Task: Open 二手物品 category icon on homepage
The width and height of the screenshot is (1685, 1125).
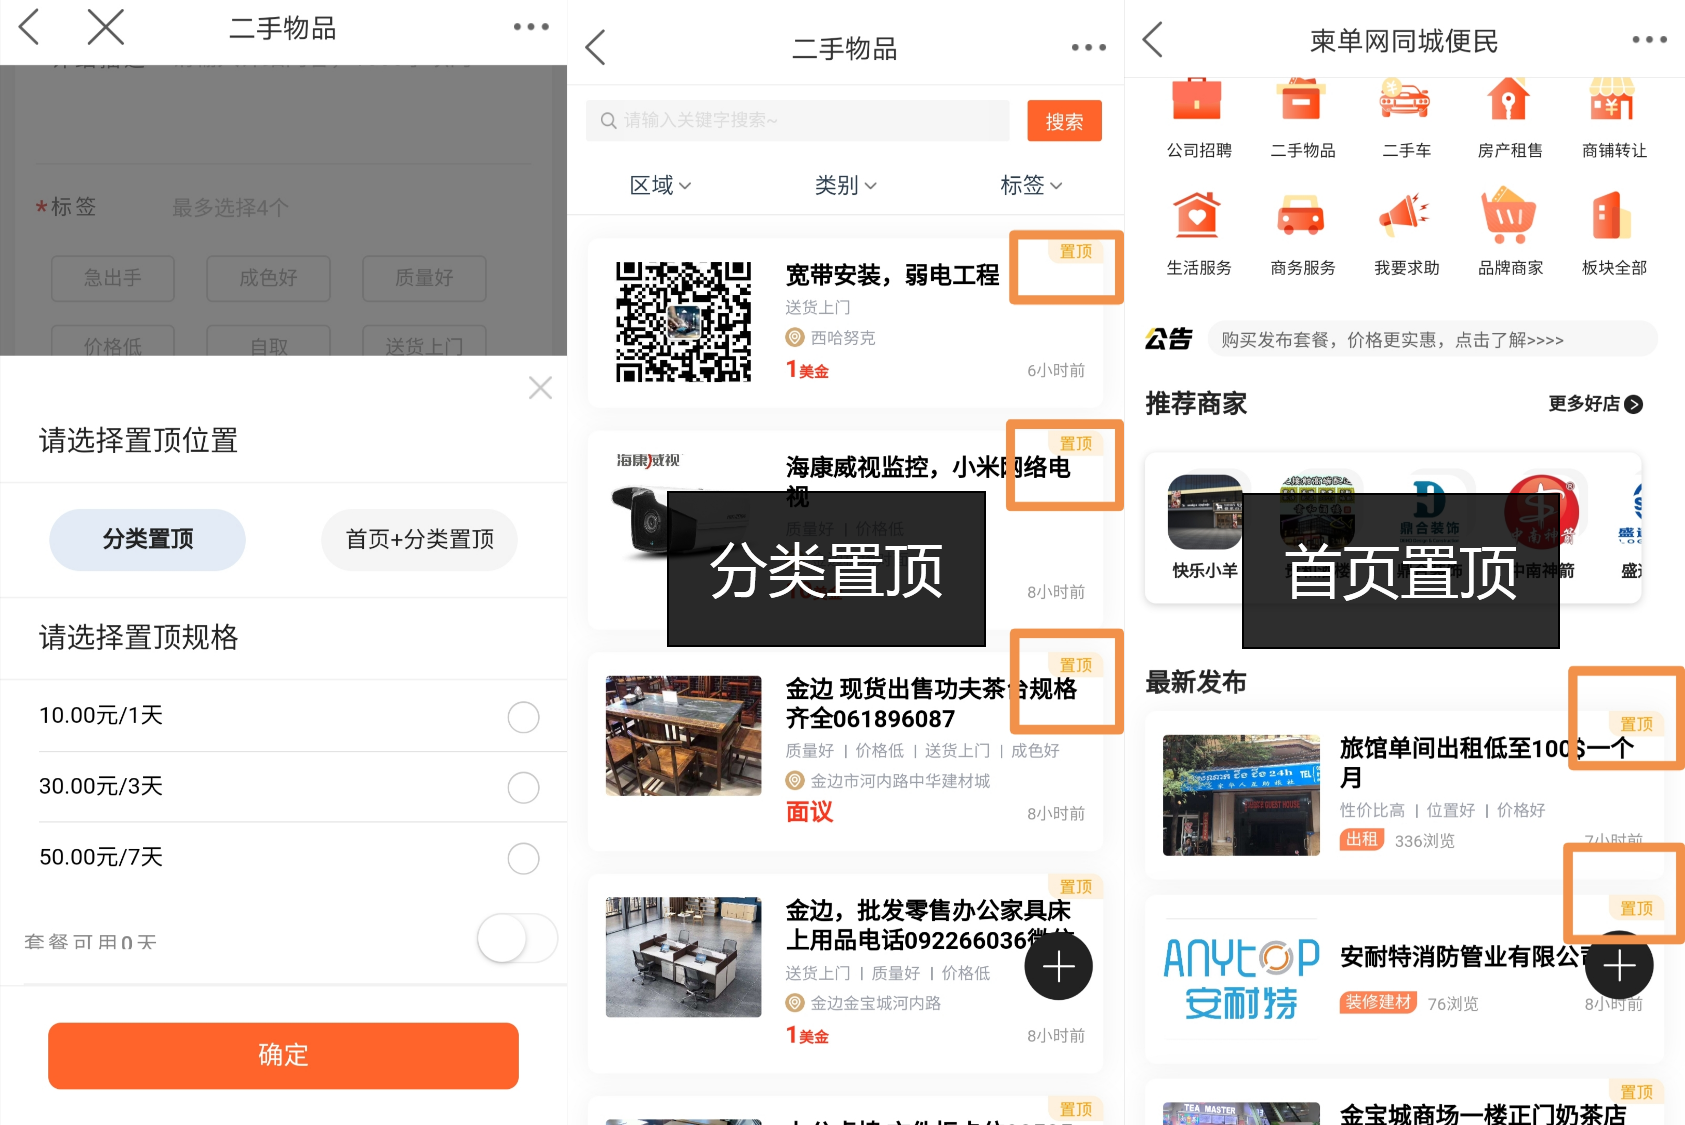Action: (1302, 100)
